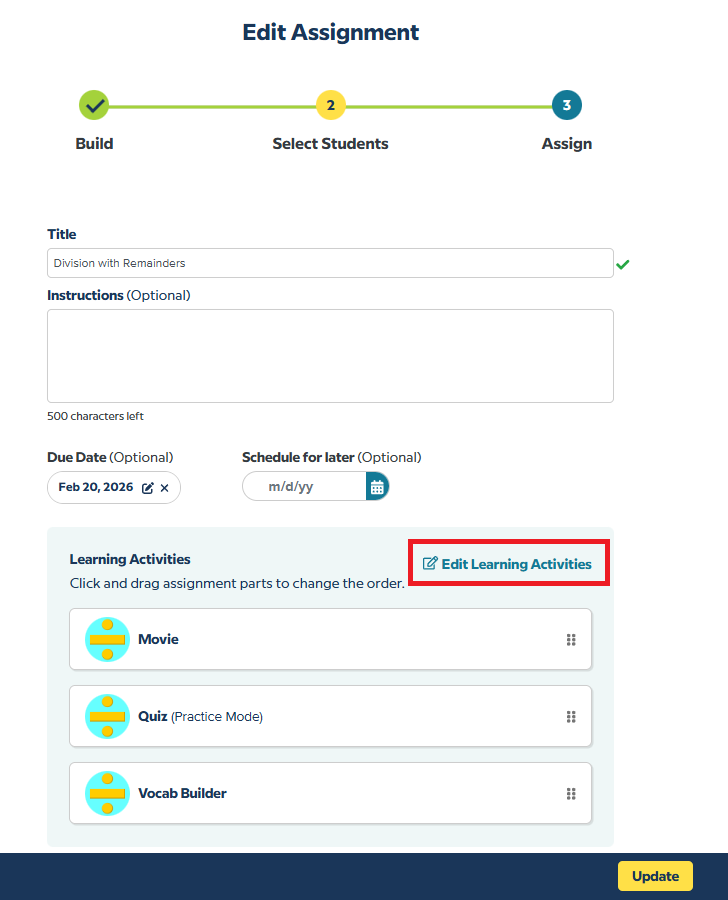
Task: Focus the Instructions text area
Action: [330, 356]
